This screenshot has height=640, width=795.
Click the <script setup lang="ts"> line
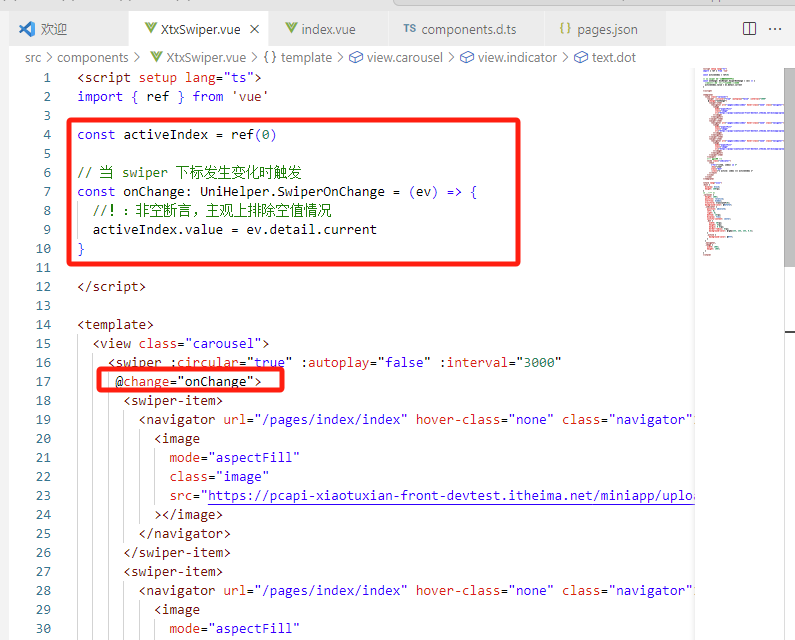click(169, 78)
